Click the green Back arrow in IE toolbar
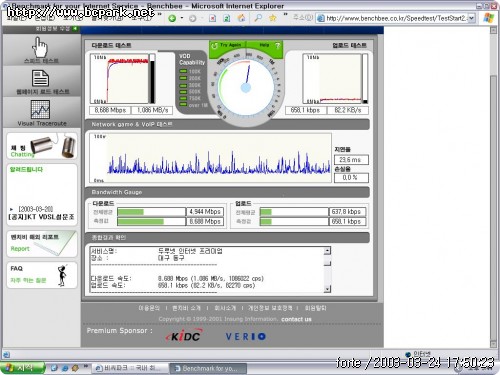Image resolution: width=500 pixels, height=375 pixels. tap(172, 18)
